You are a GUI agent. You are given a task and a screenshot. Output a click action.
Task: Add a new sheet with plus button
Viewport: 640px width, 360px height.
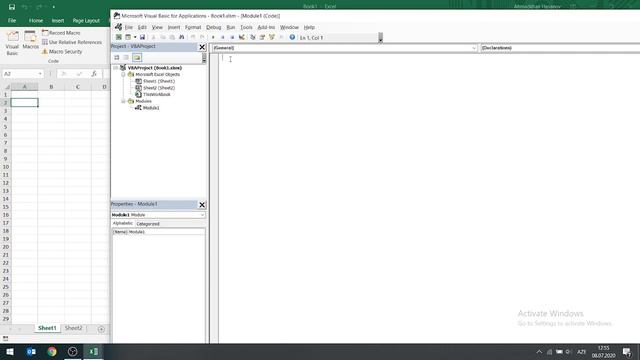[101, 329]
